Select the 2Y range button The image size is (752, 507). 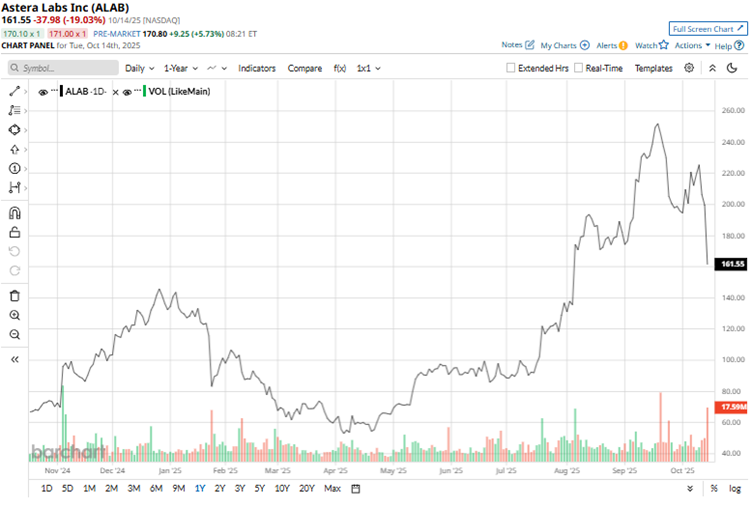click(x=220, y=488)
